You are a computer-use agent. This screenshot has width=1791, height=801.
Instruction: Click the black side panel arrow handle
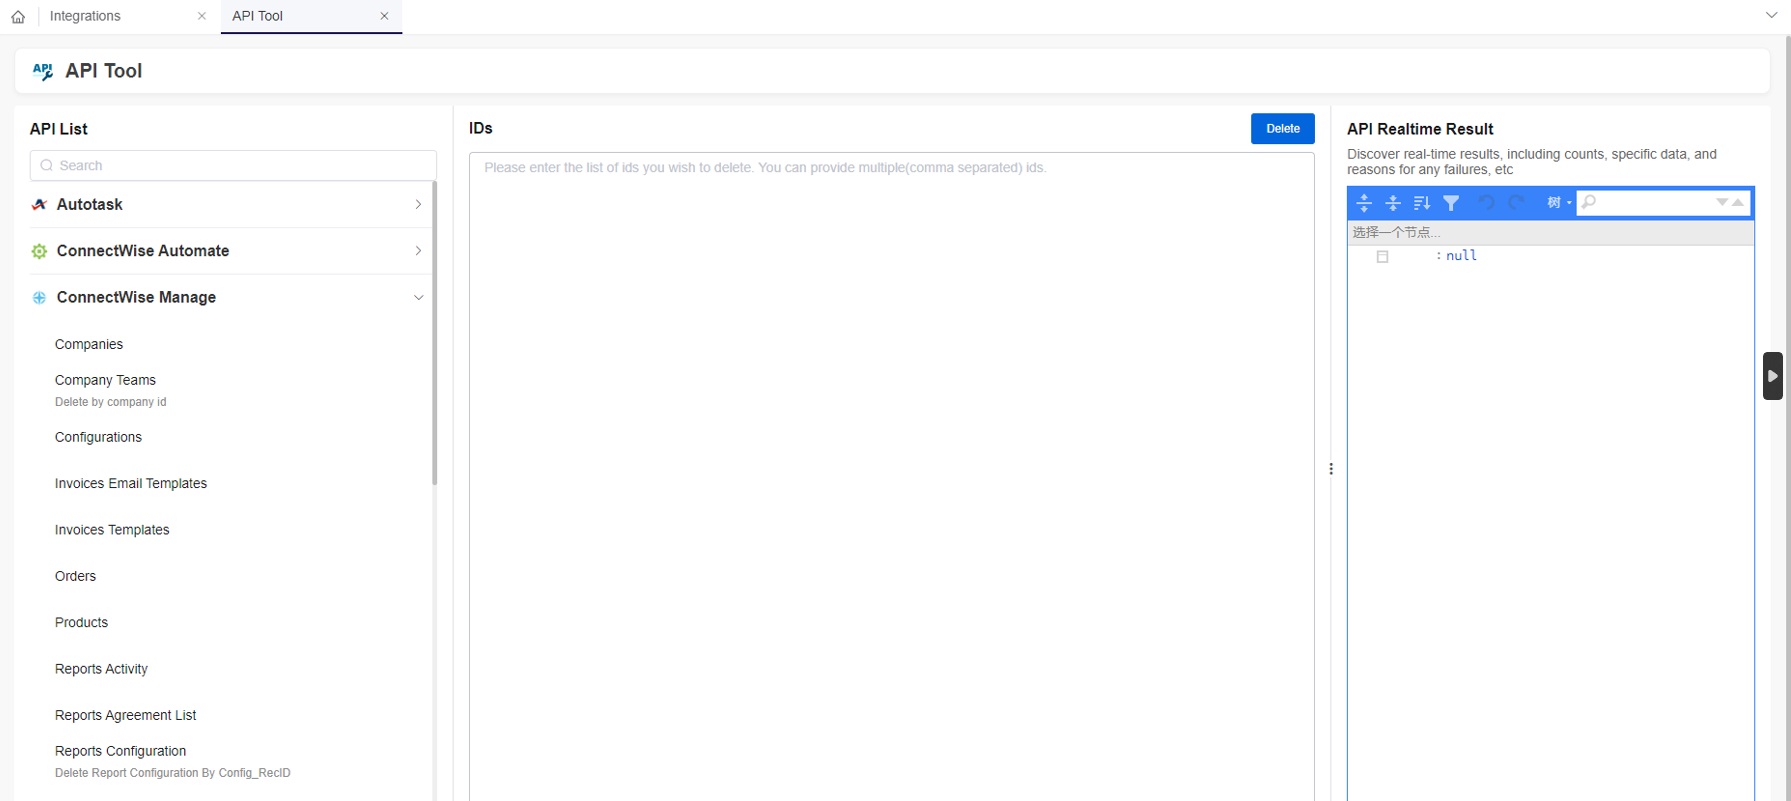pos(1772,376)
